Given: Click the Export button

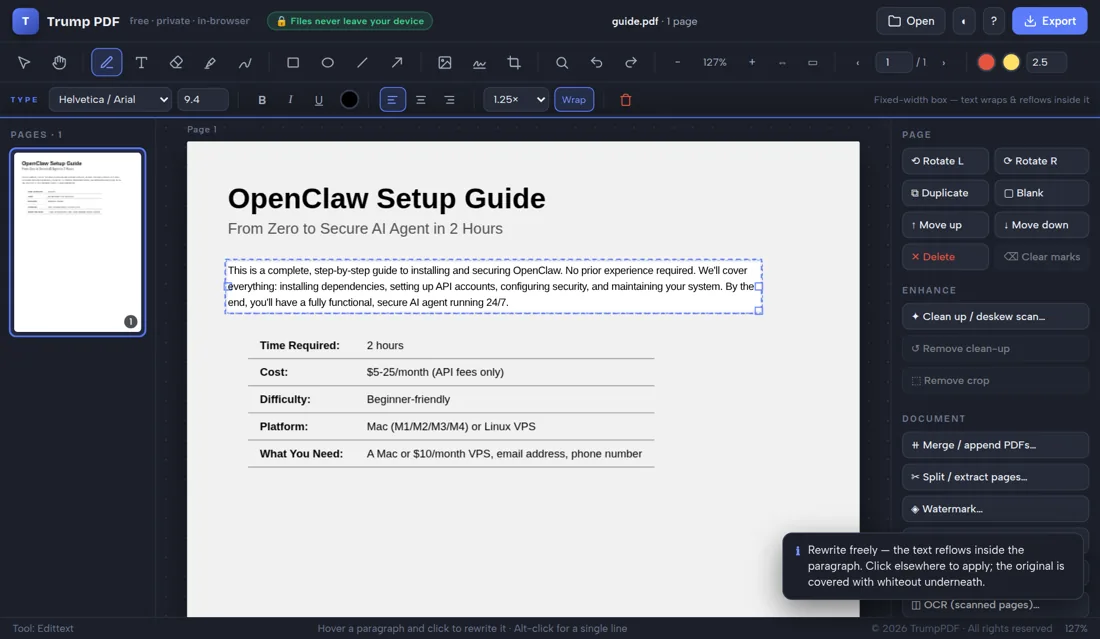Looking at the screenshot, I should point(1049,21).
